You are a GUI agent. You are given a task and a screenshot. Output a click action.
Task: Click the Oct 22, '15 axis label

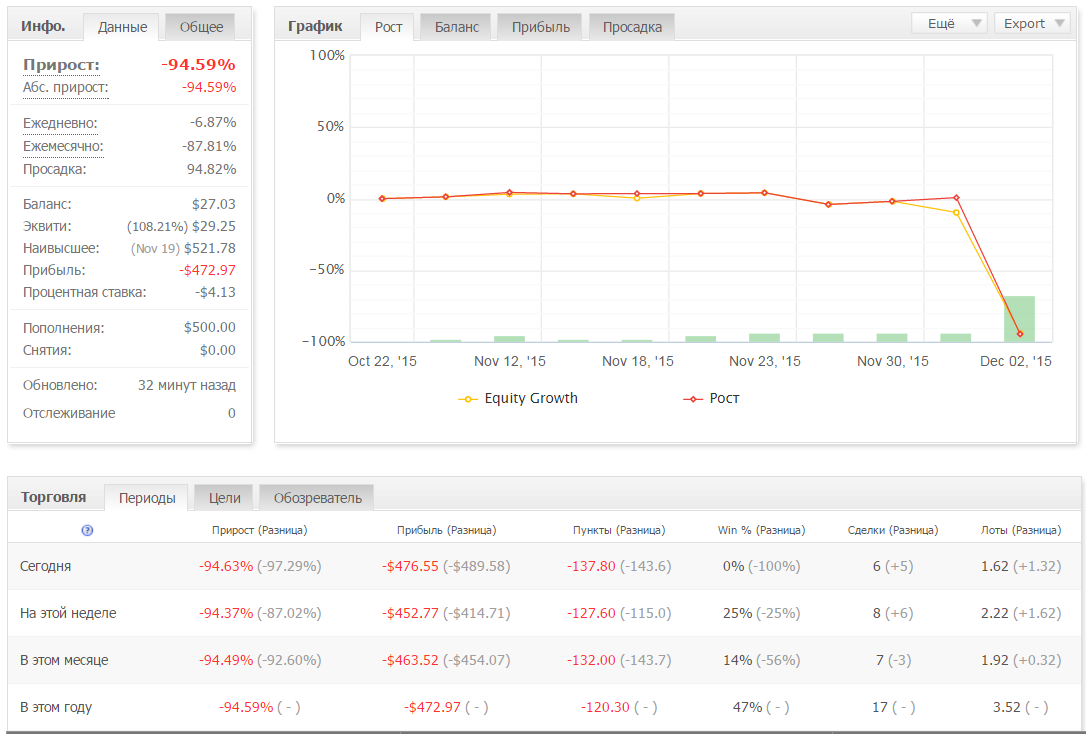pyautogui.click(x=382, y=361)
